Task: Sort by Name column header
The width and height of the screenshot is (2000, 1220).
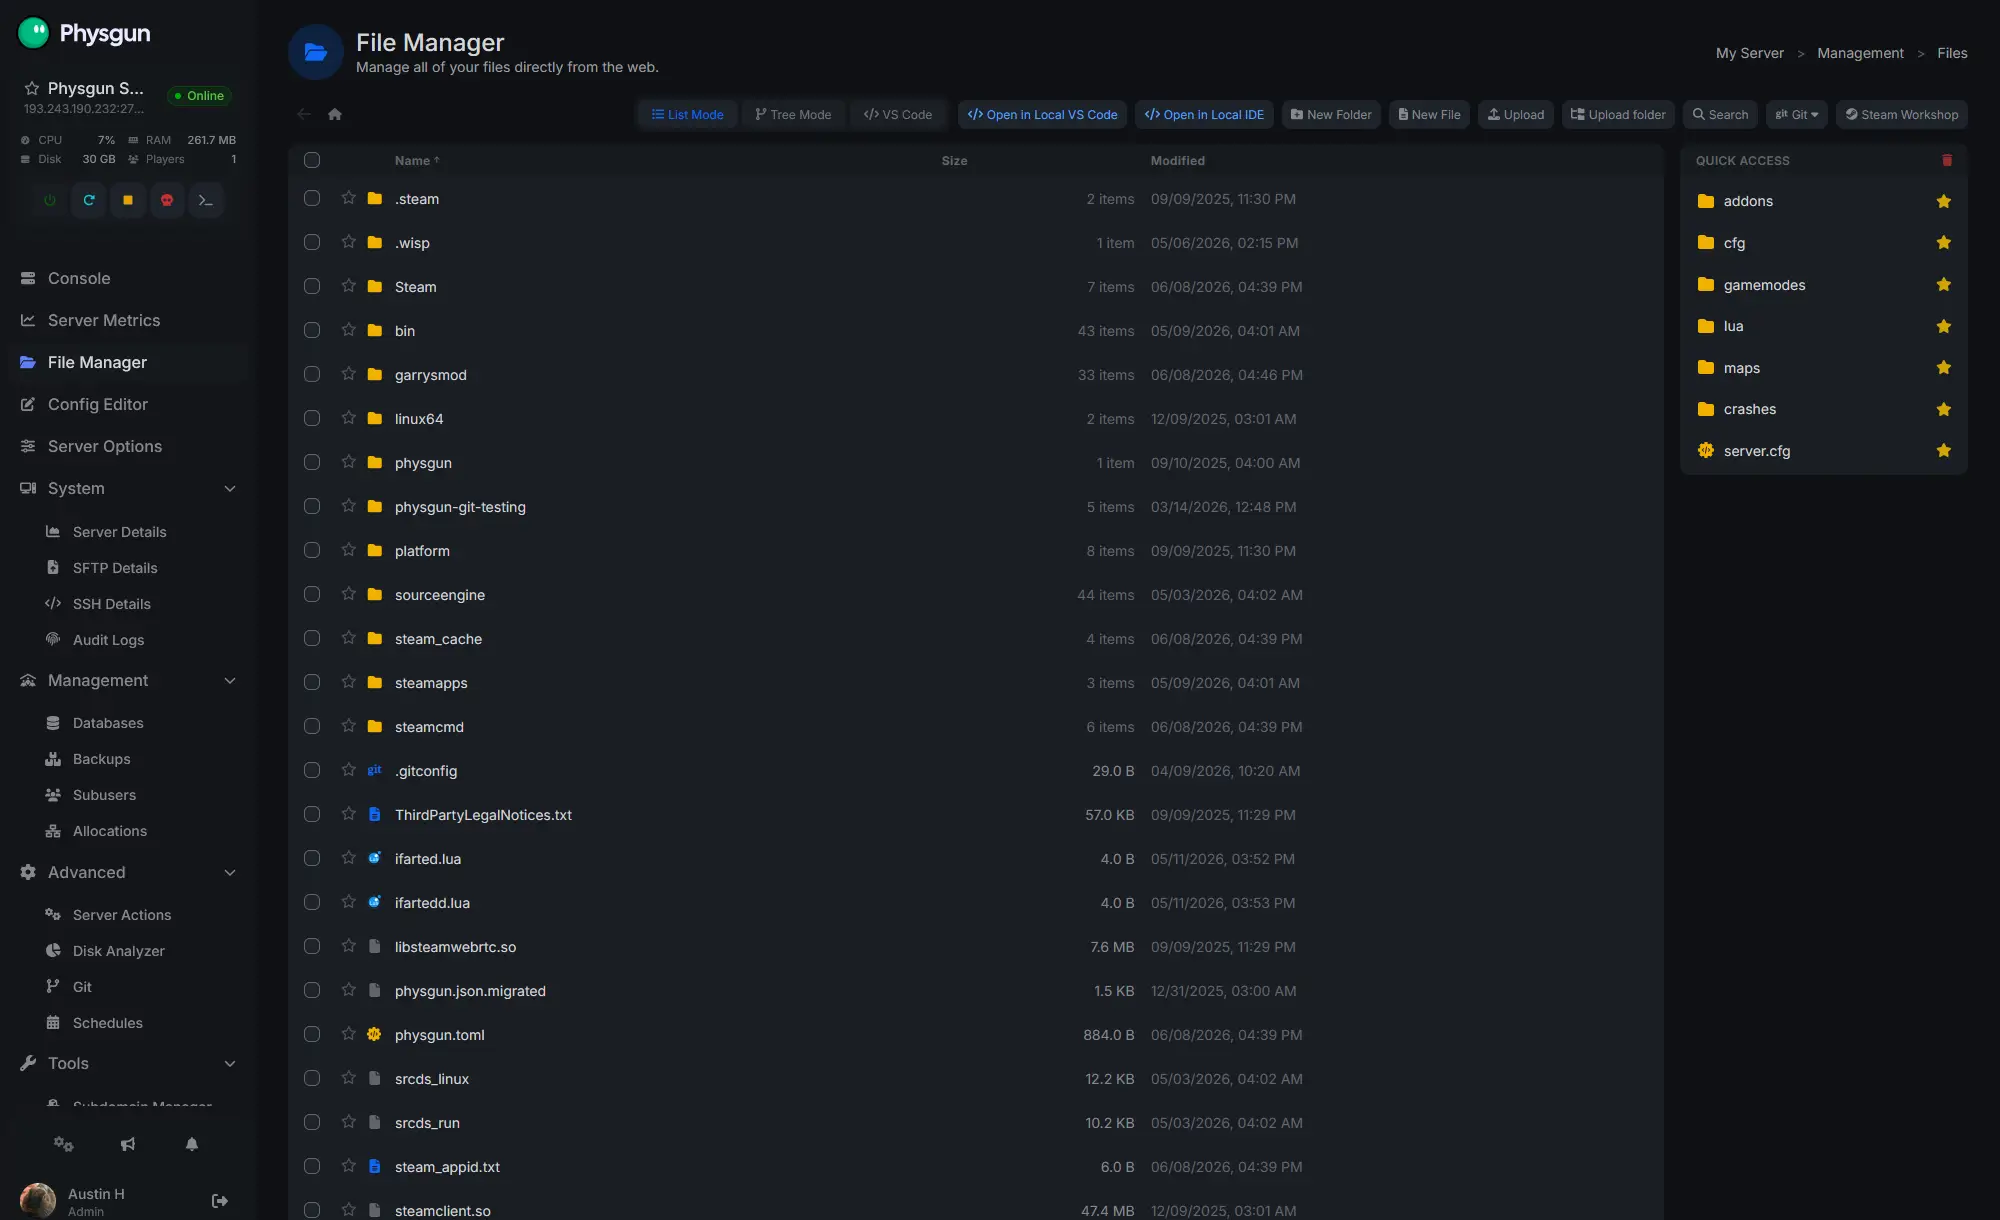Action: (417, 161)
